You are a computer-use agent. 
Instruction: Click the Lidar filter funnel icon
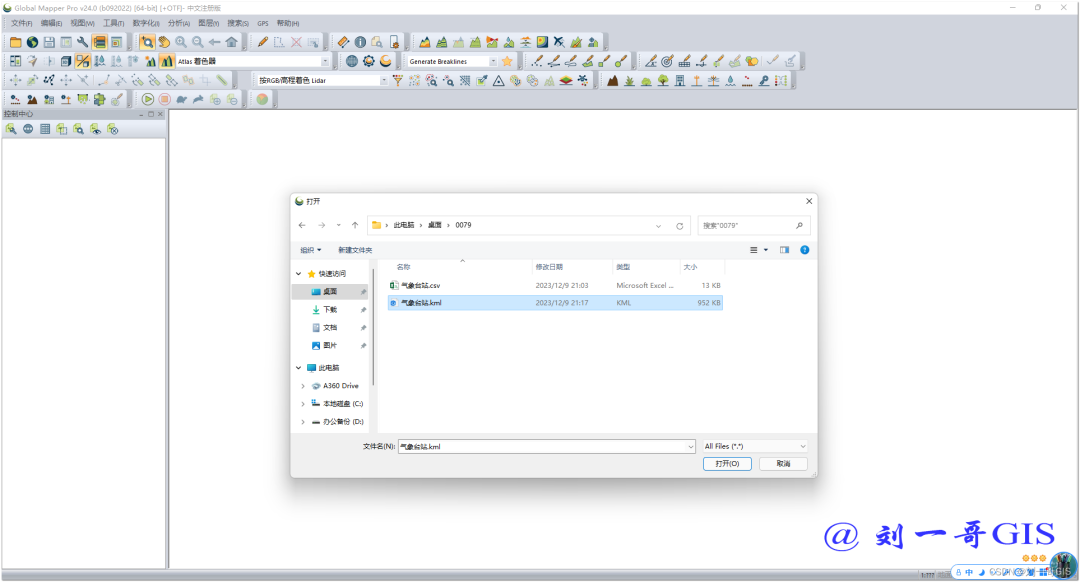tap(397, 81)
